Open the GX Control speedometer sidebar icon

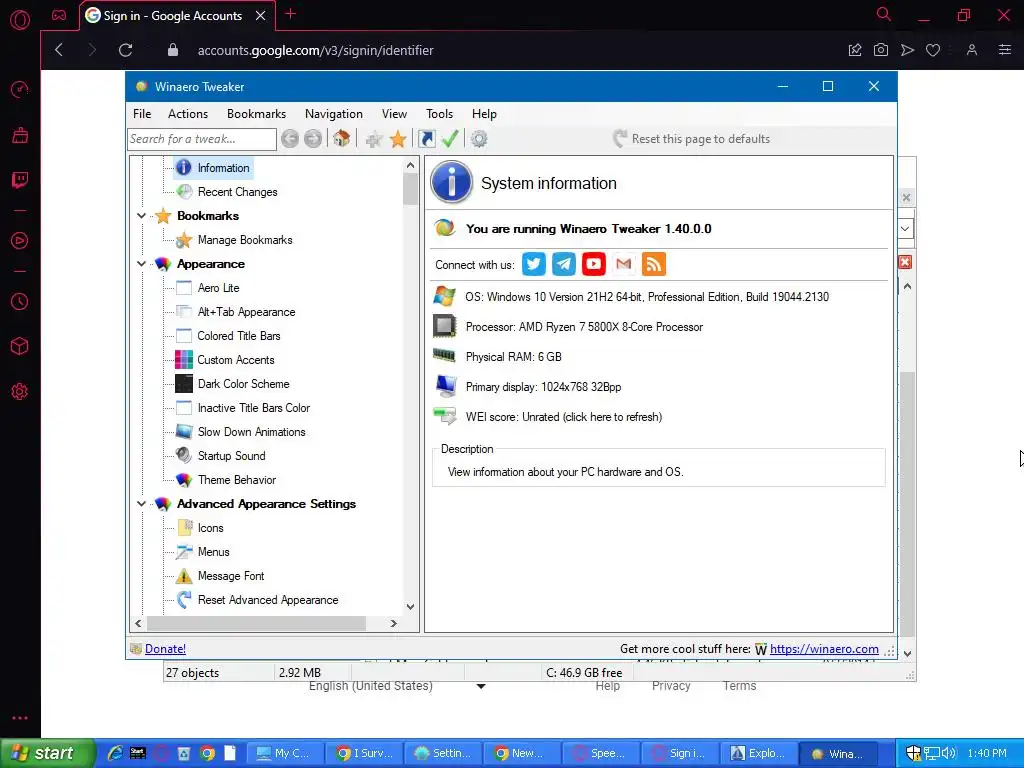tap(20, 89)
